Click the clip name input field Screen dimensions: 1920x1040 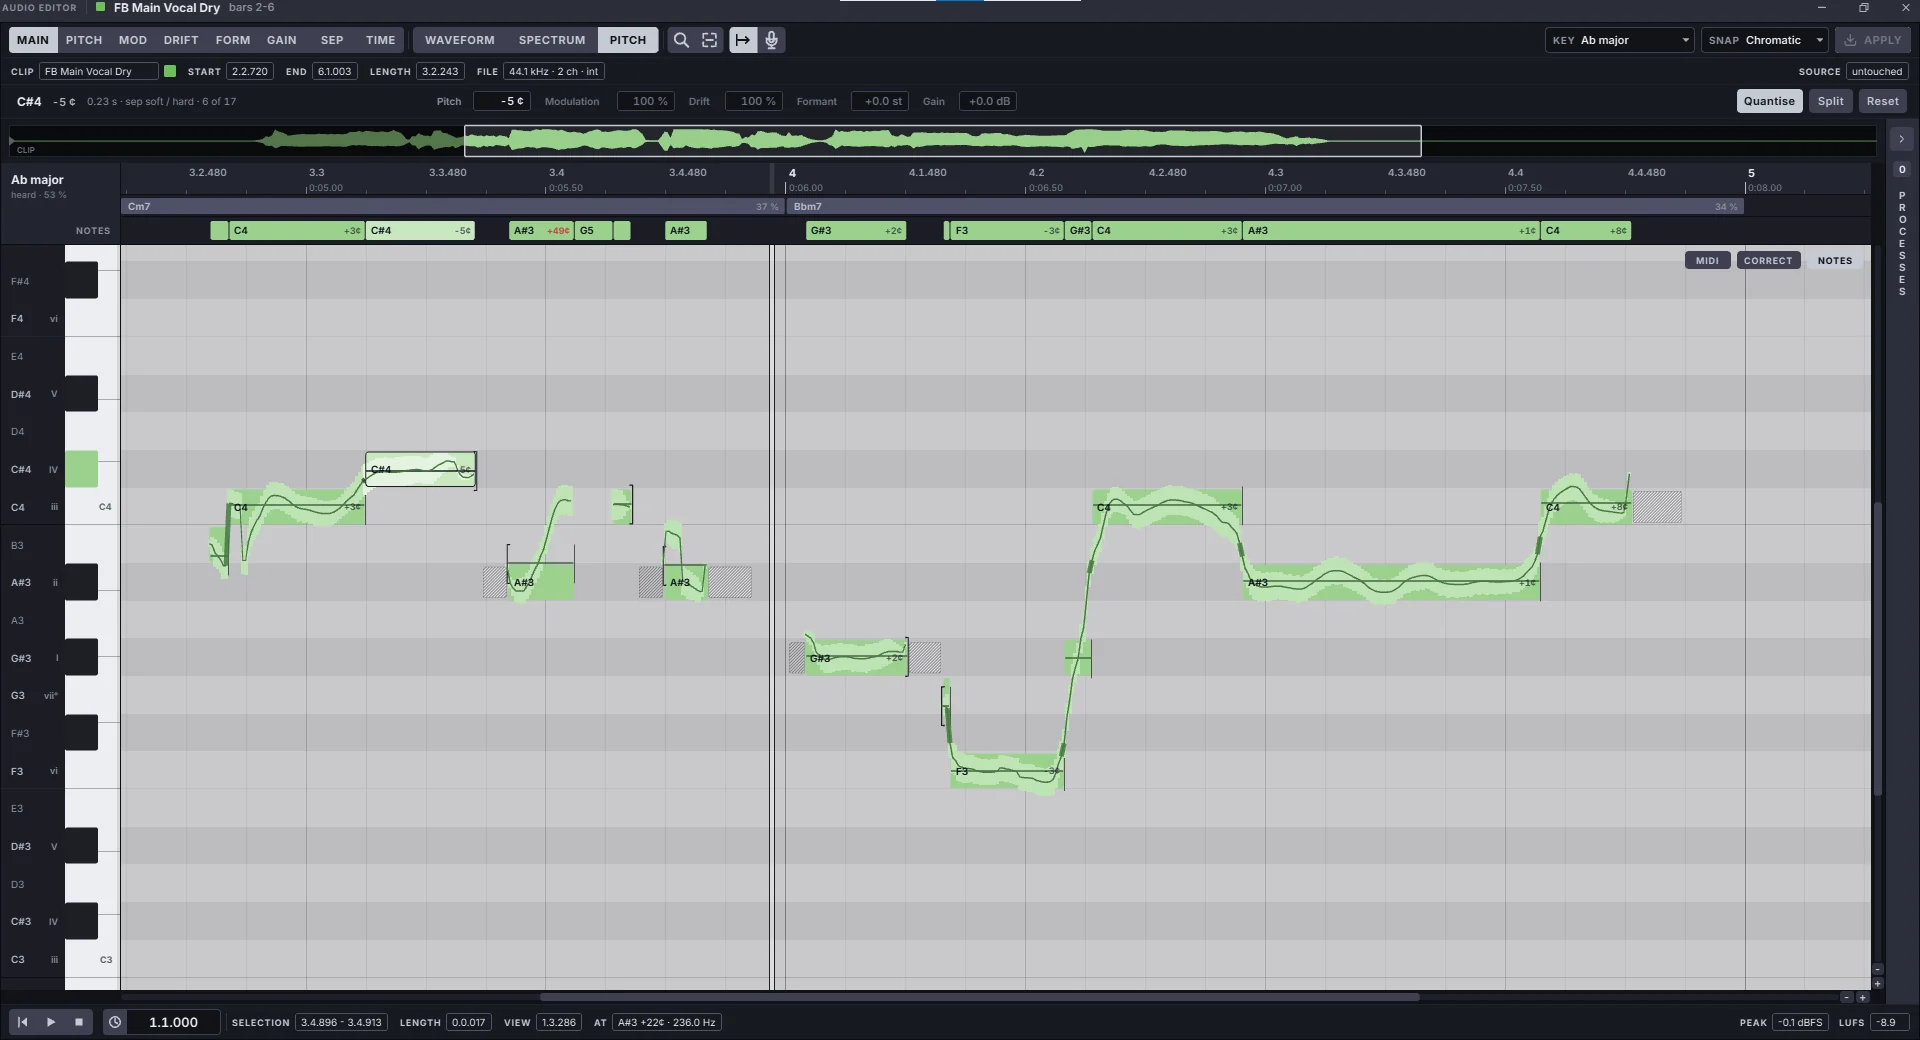pyautogui.click(x=99, y=71)
